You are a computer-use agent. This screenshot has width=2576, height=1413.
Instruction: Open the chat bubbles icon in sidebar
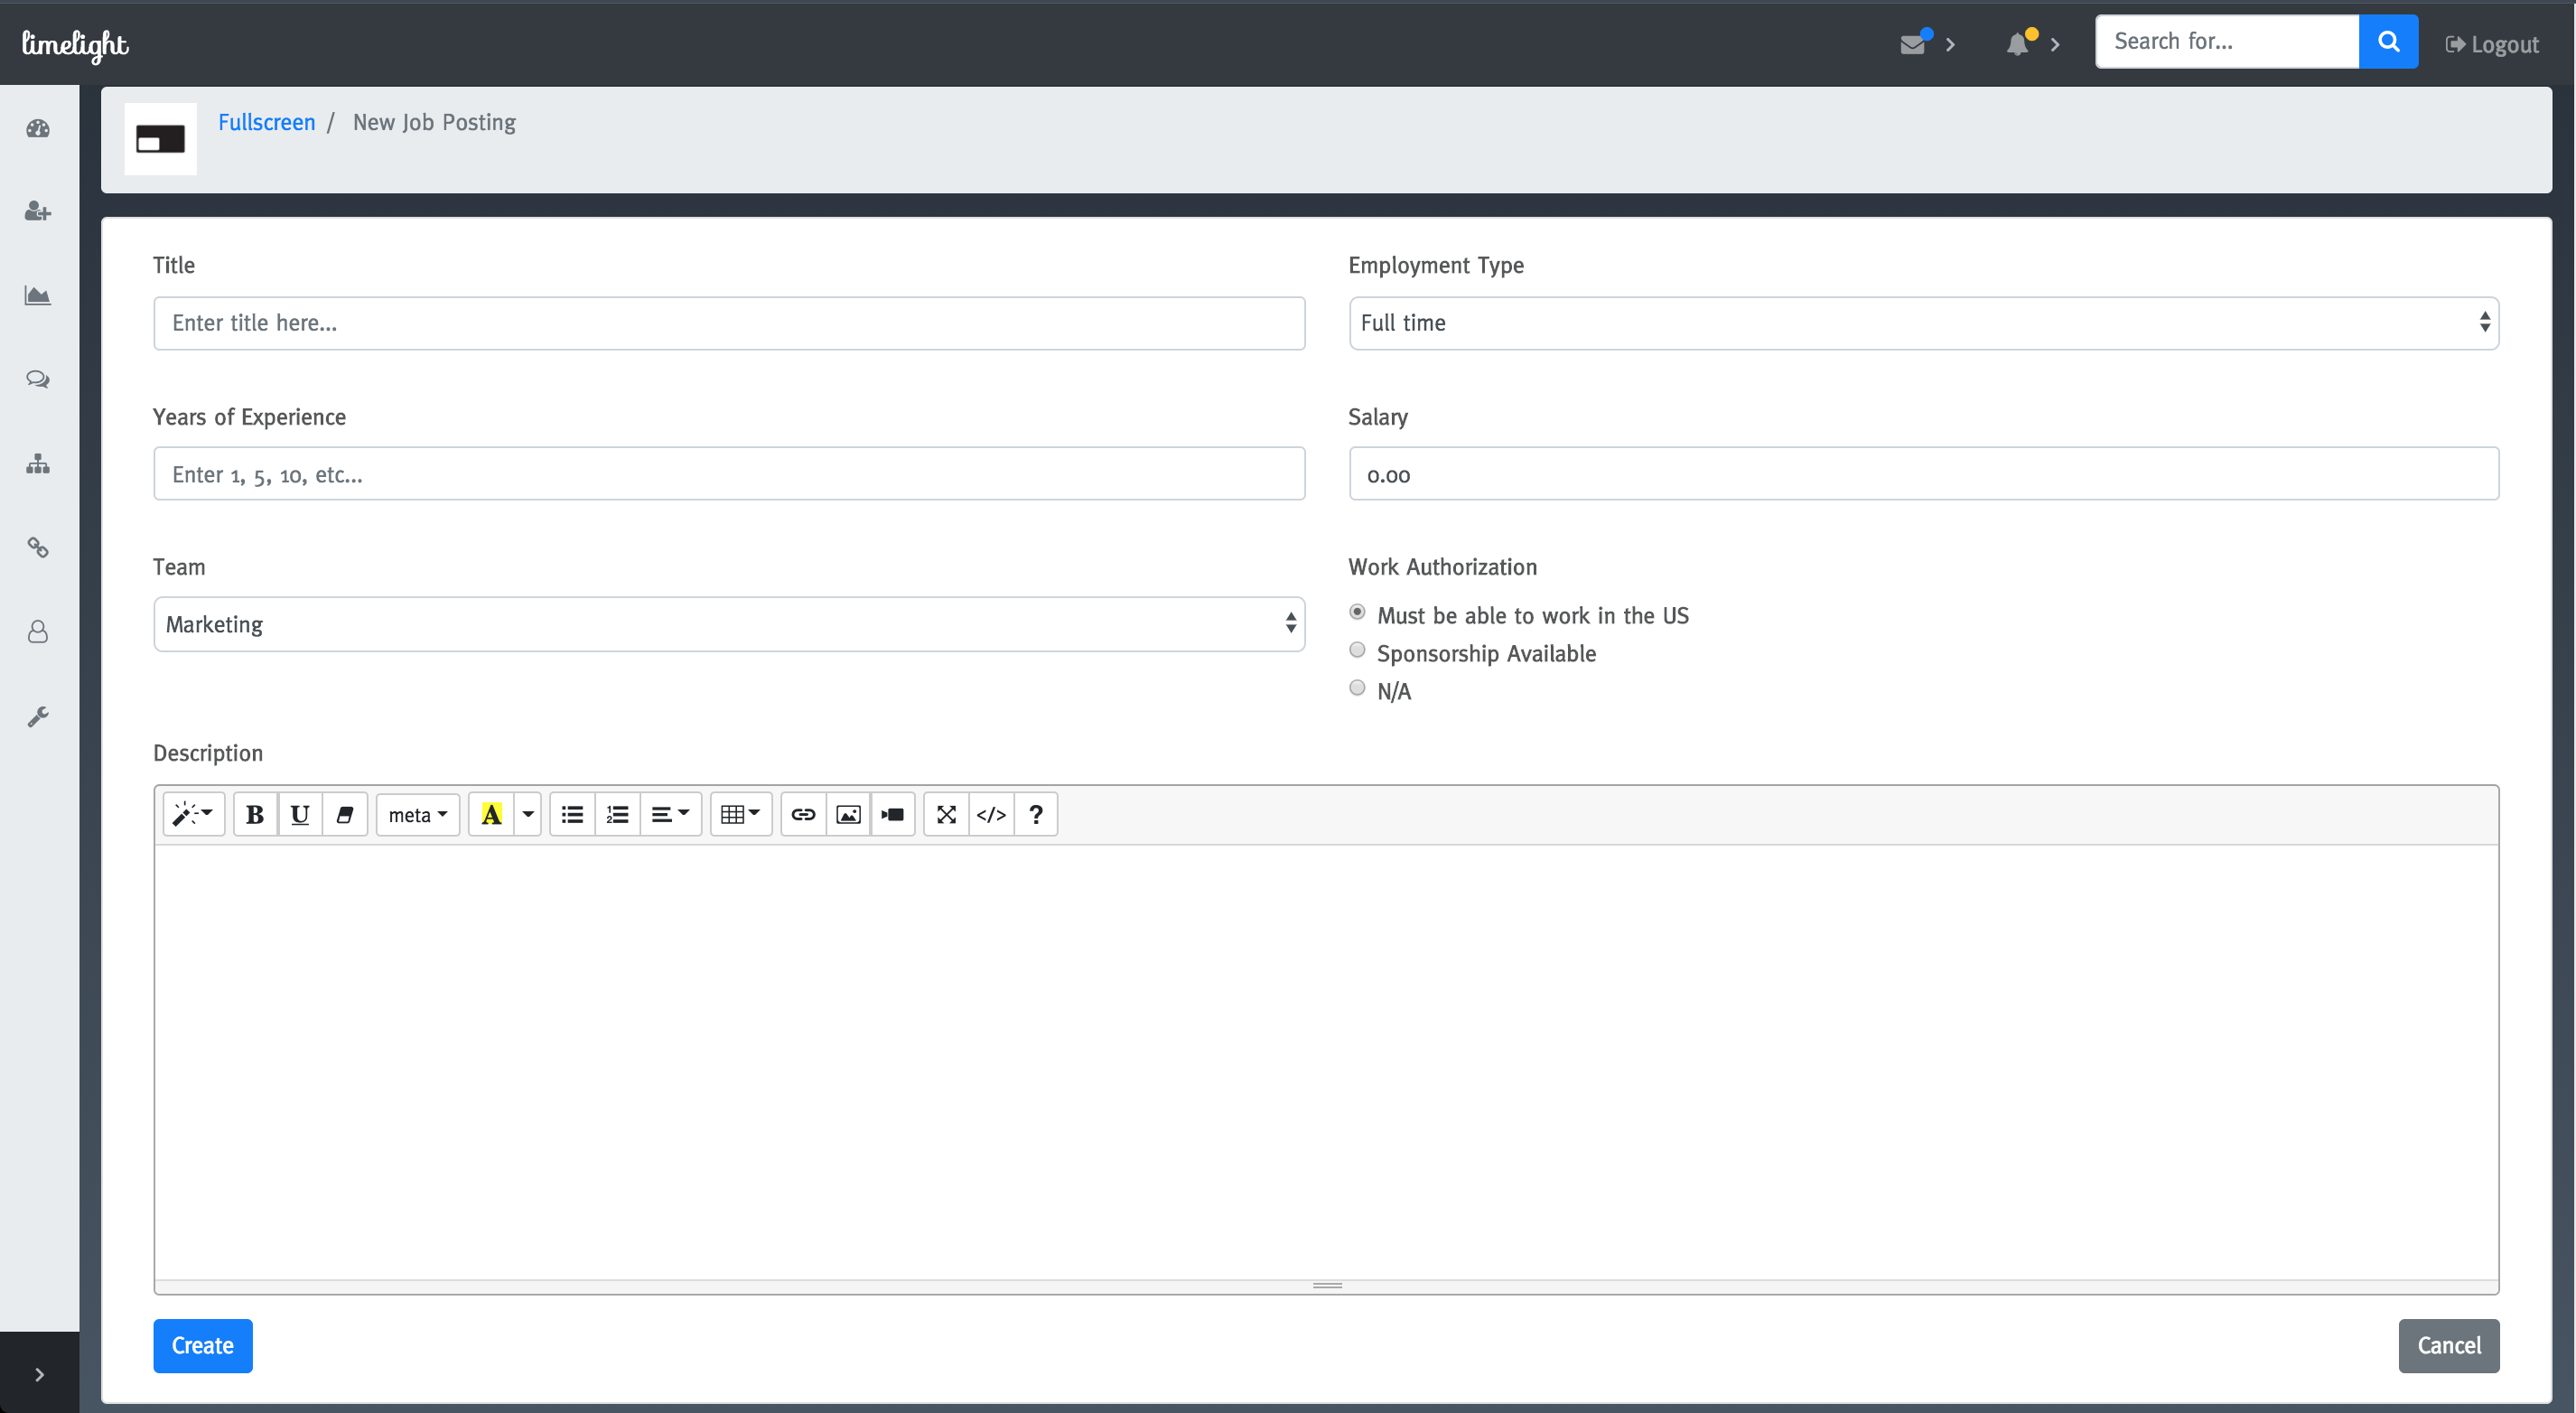click(38, 379)
